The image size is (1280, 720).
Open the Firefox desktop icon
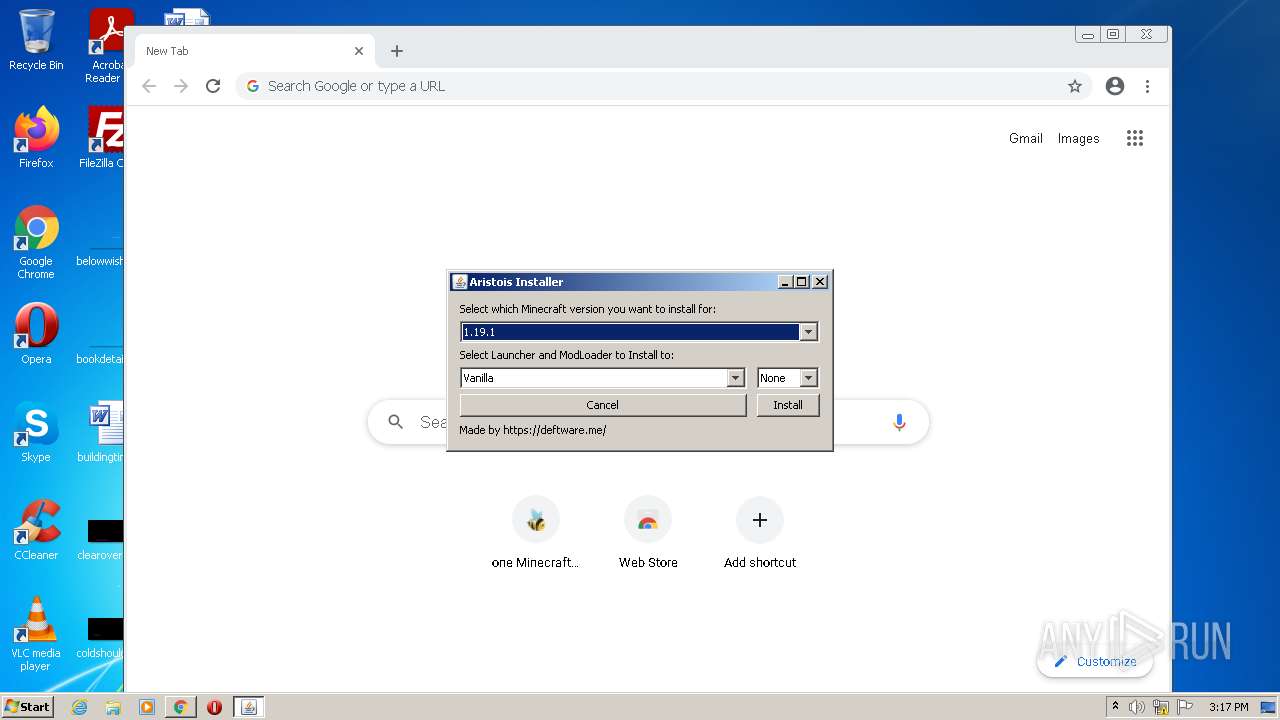[x=36, y=138]
